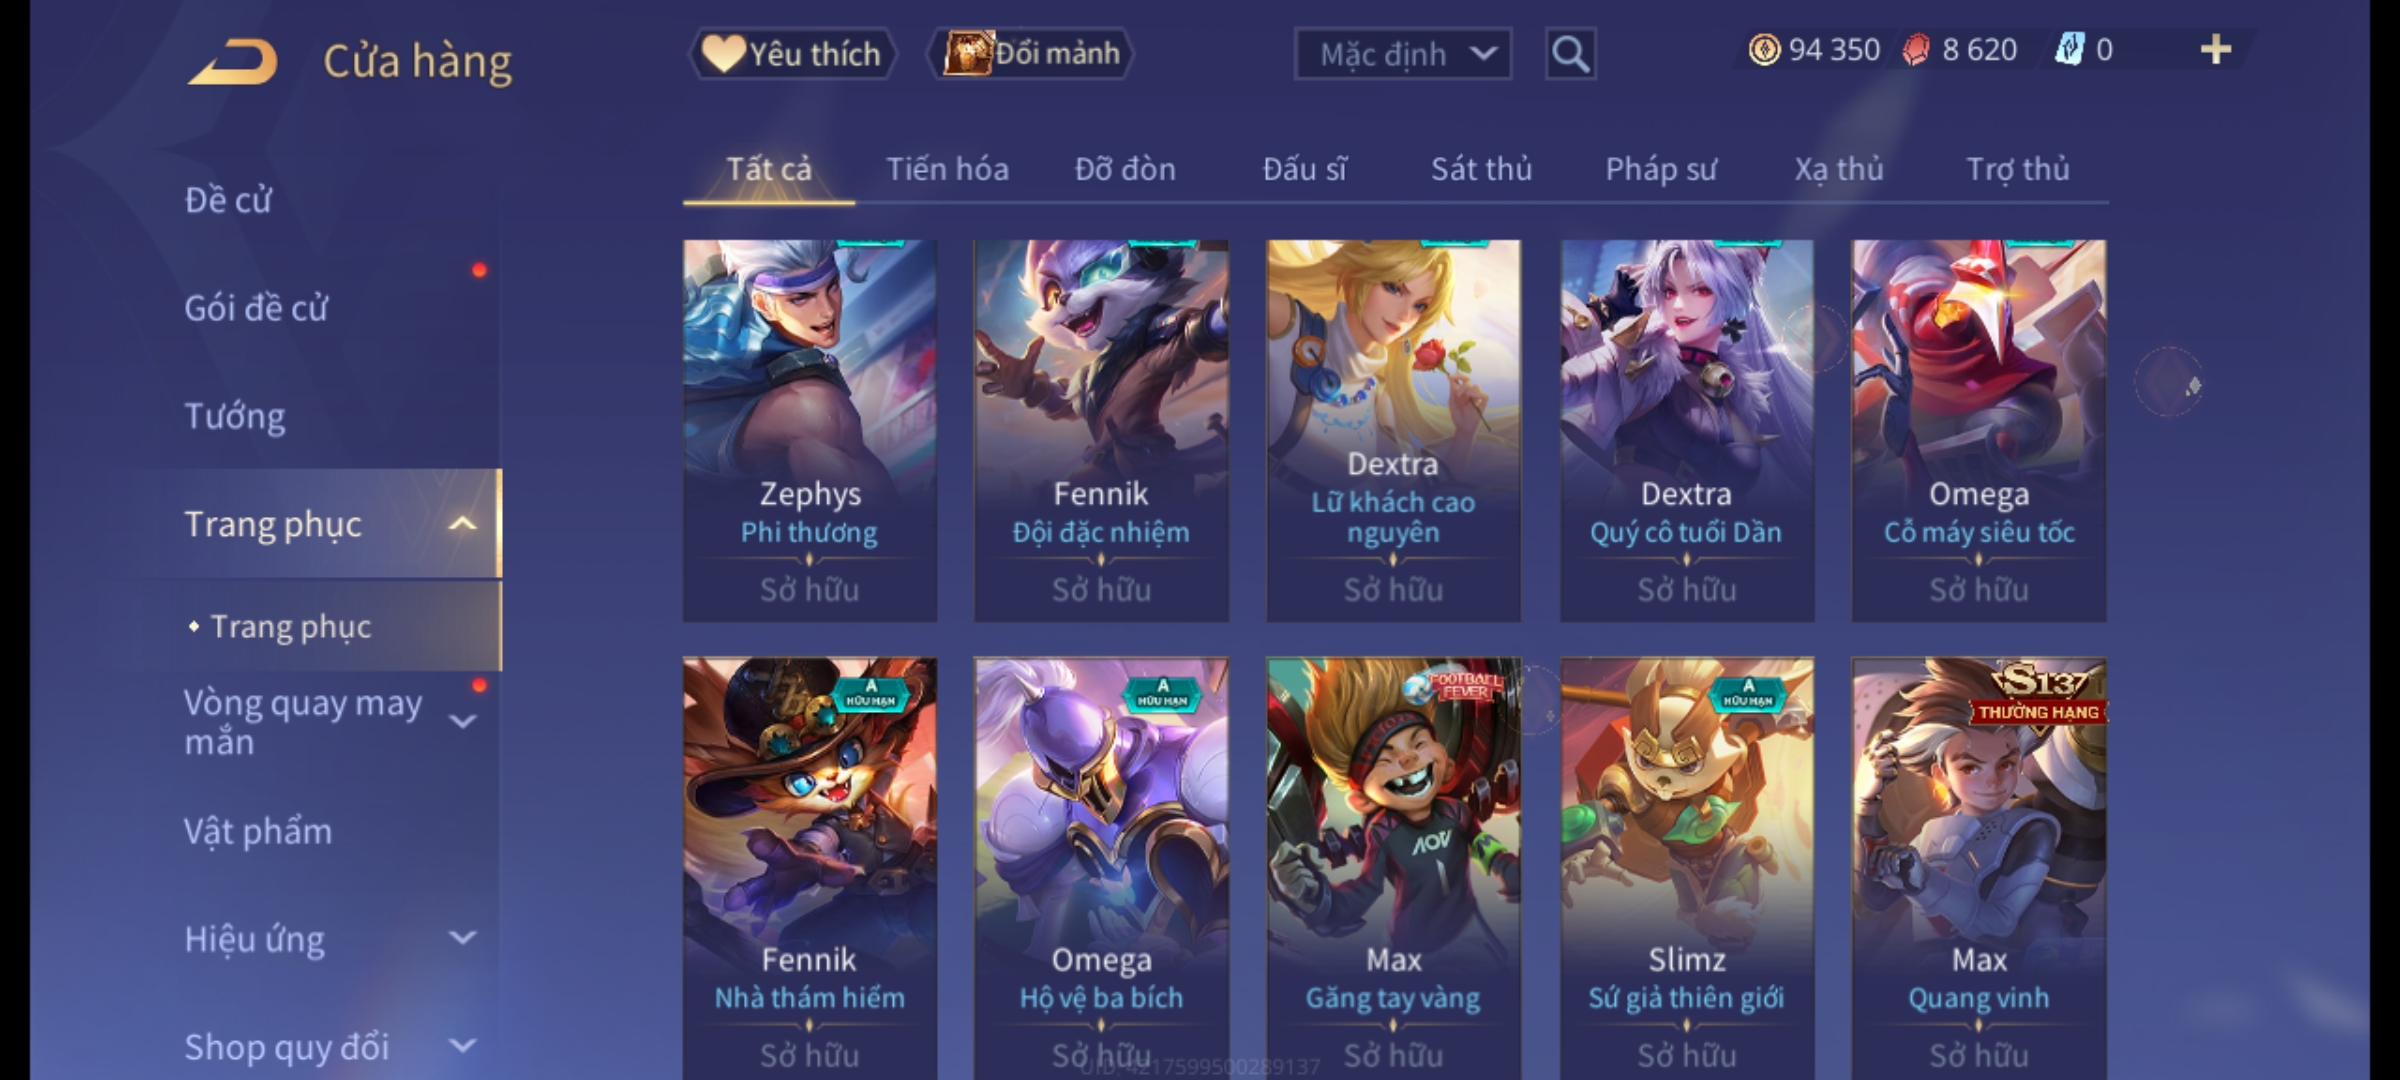Expand the Shop quy đổi section
Viewport: 2400px width, 1080px height.
462,1046
